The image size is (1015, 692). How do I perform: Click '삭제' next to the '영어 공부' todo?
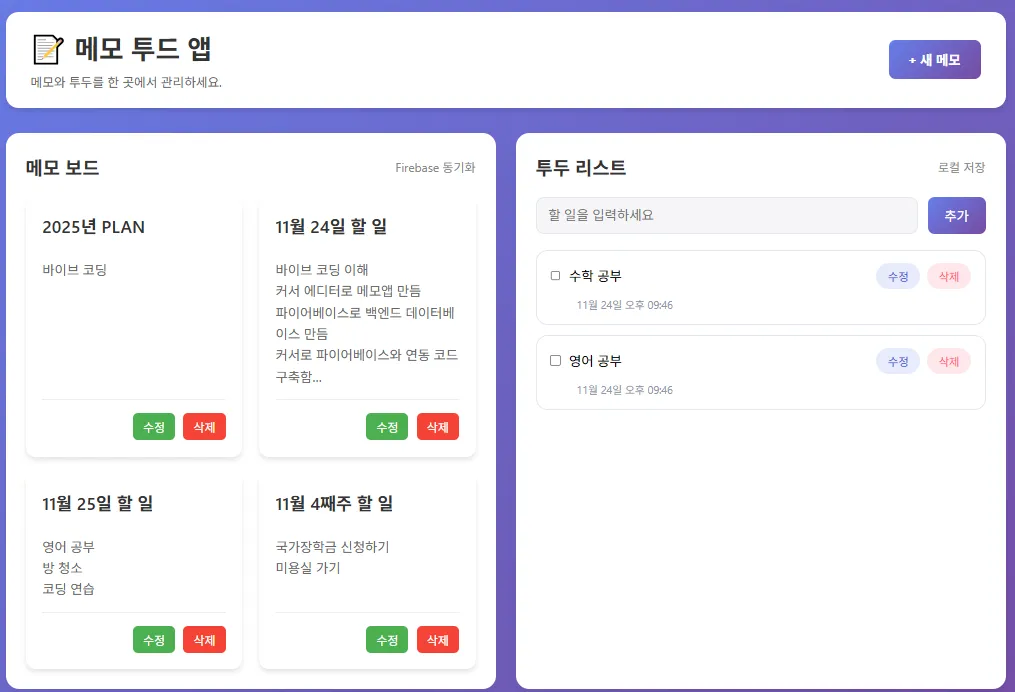[x=948, y=361]
